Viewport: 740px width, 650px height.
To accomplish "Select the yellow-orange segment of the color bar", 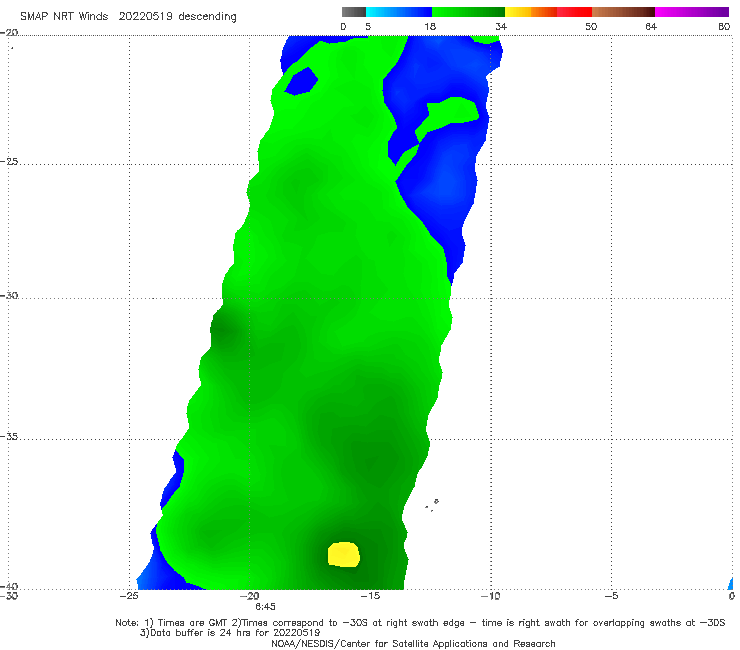I will click(x=531, y=12).
